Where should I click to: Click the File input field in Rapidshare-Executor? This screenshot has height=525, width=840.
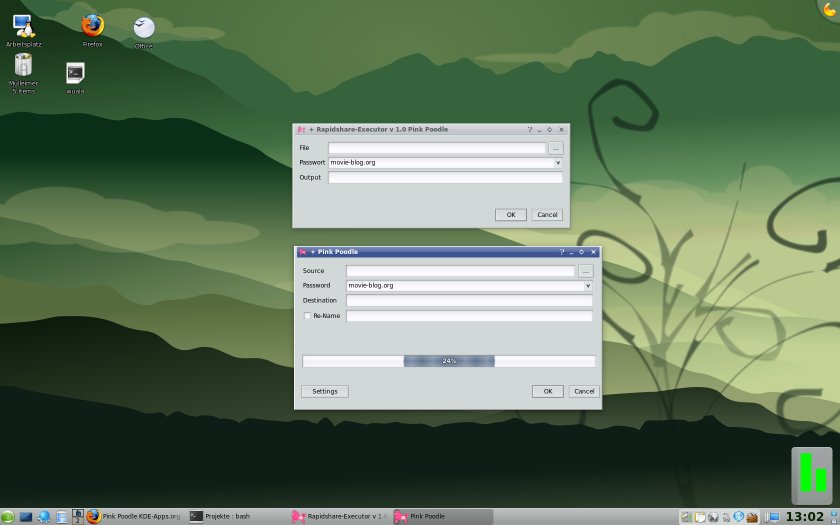(437, 148)
